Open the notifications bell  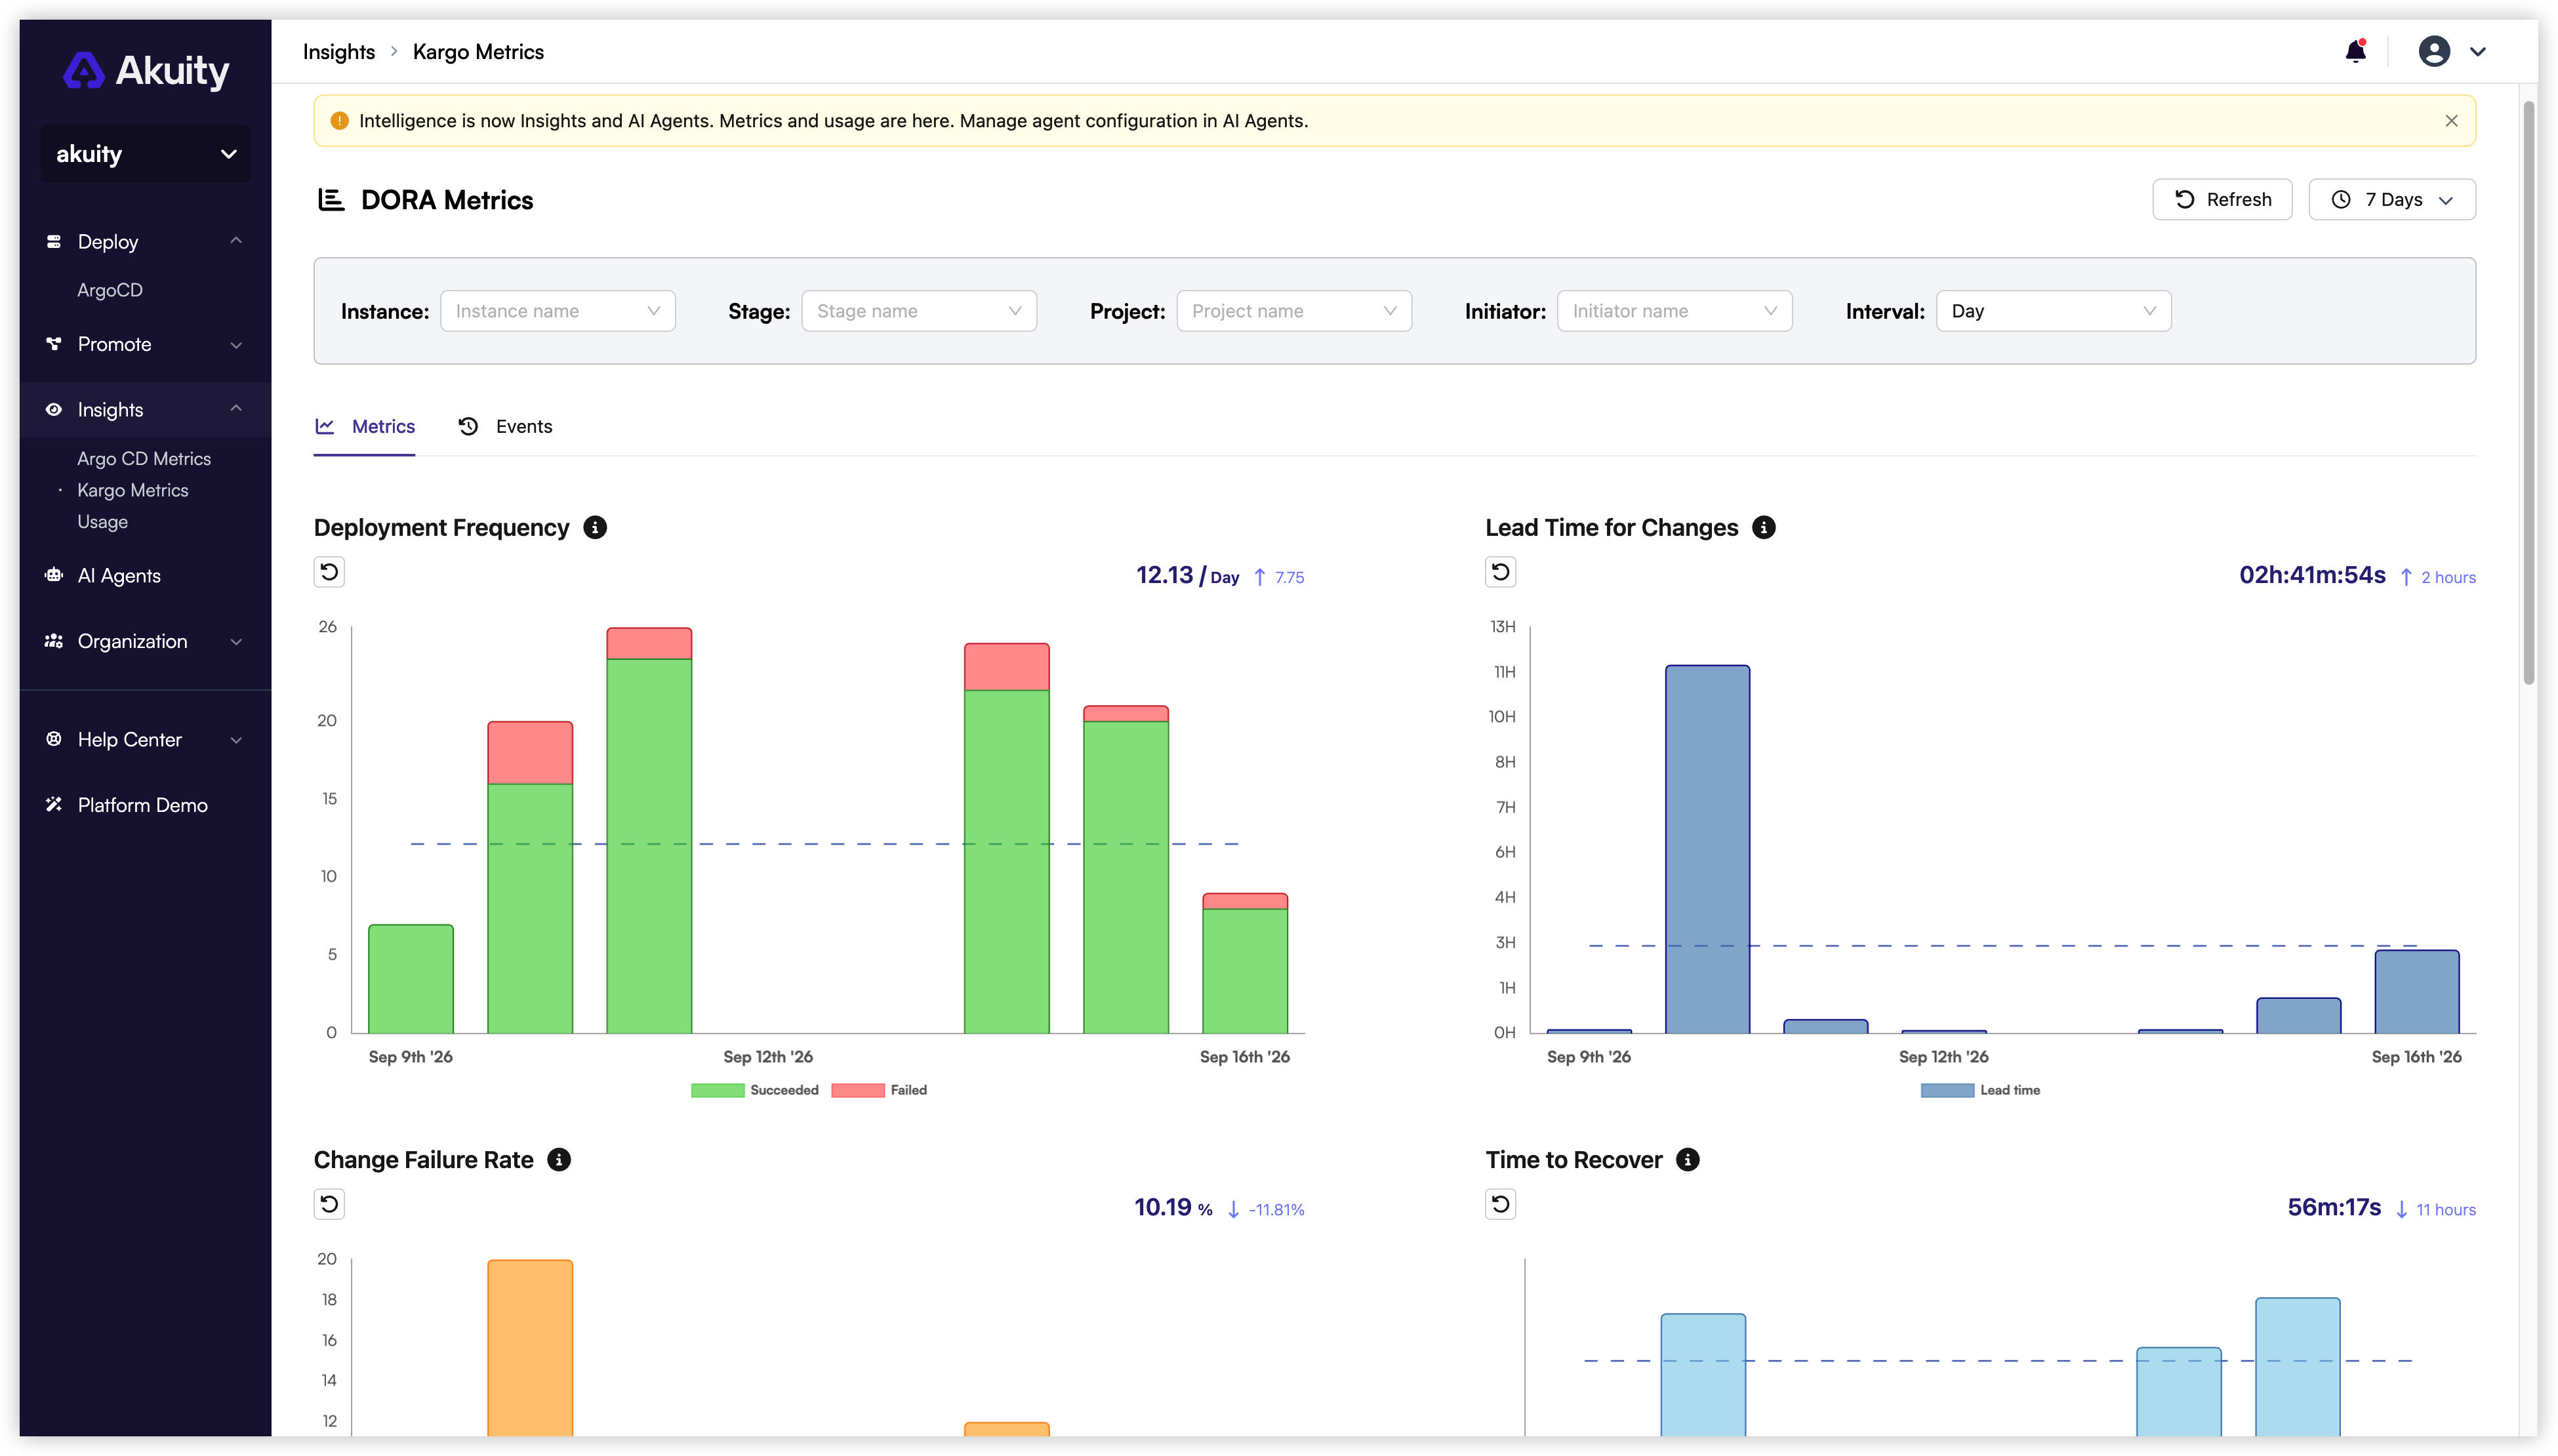pyautogui.click(x=2355, y=51)
